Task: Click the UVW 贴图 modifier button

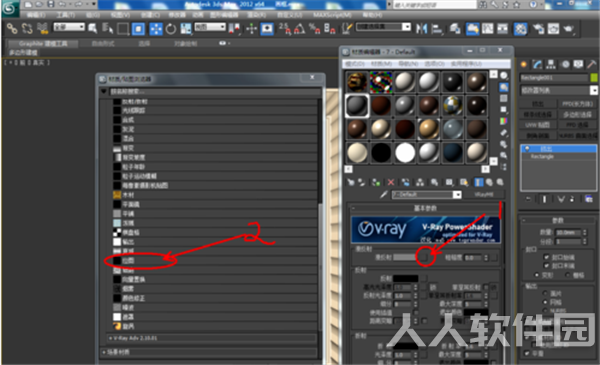Action: (538, 125)
